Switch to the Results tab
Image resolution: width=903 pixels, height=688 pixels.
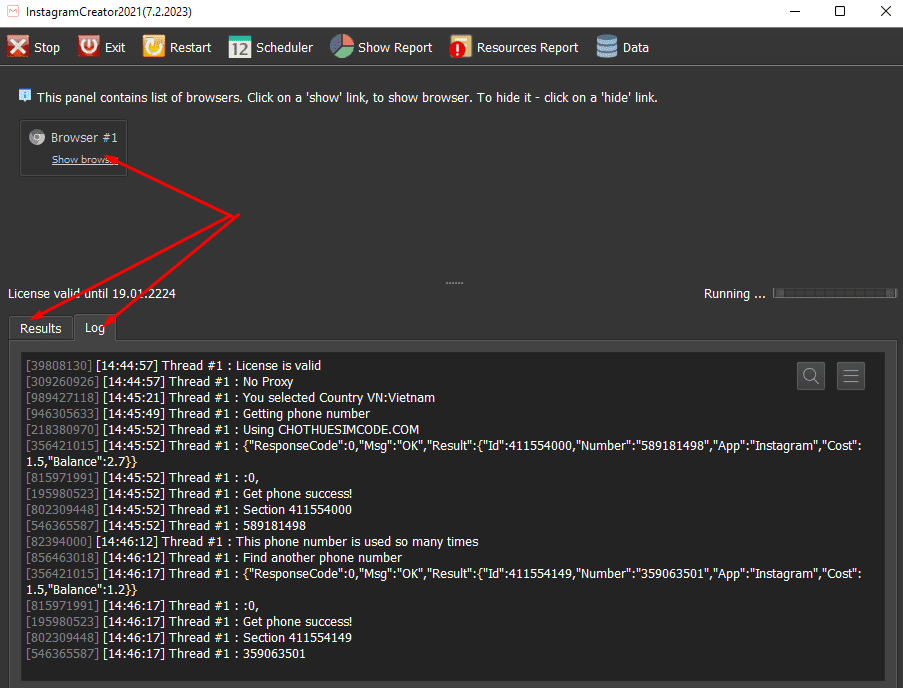pyautogui.click(x=41, y=328)
